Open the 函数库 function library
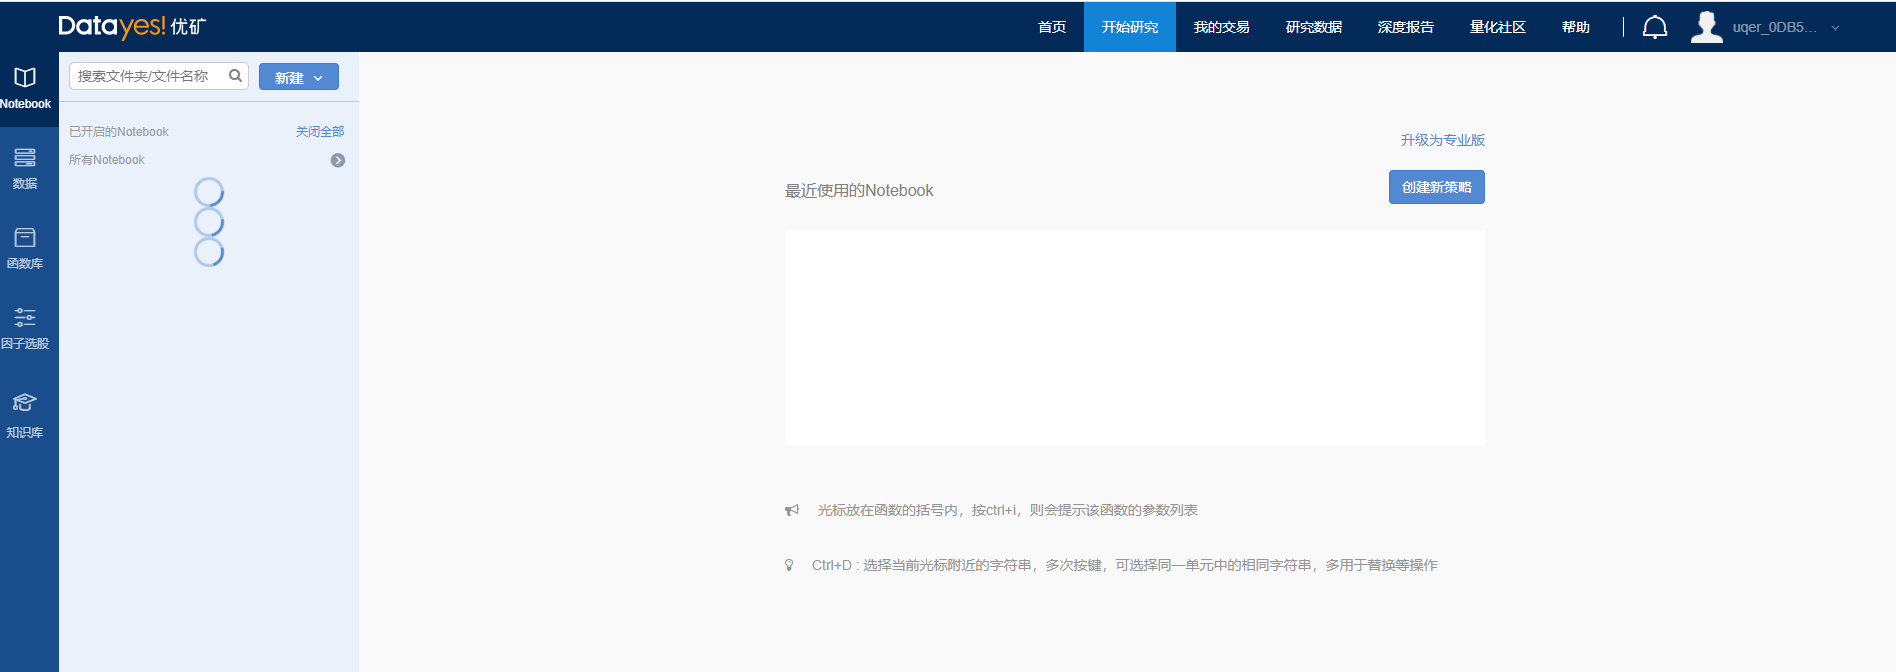 [25, 248]
